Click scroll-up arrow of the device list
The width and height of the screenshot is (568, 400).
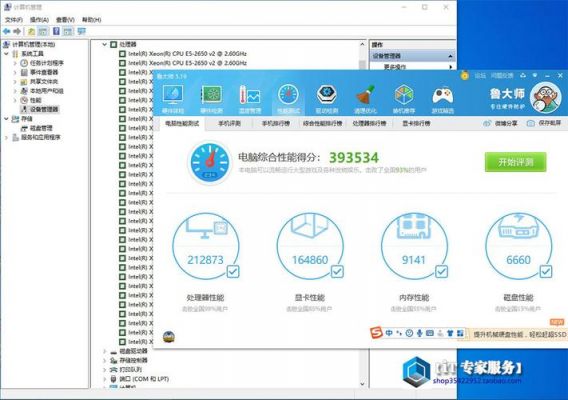[362, 44]
